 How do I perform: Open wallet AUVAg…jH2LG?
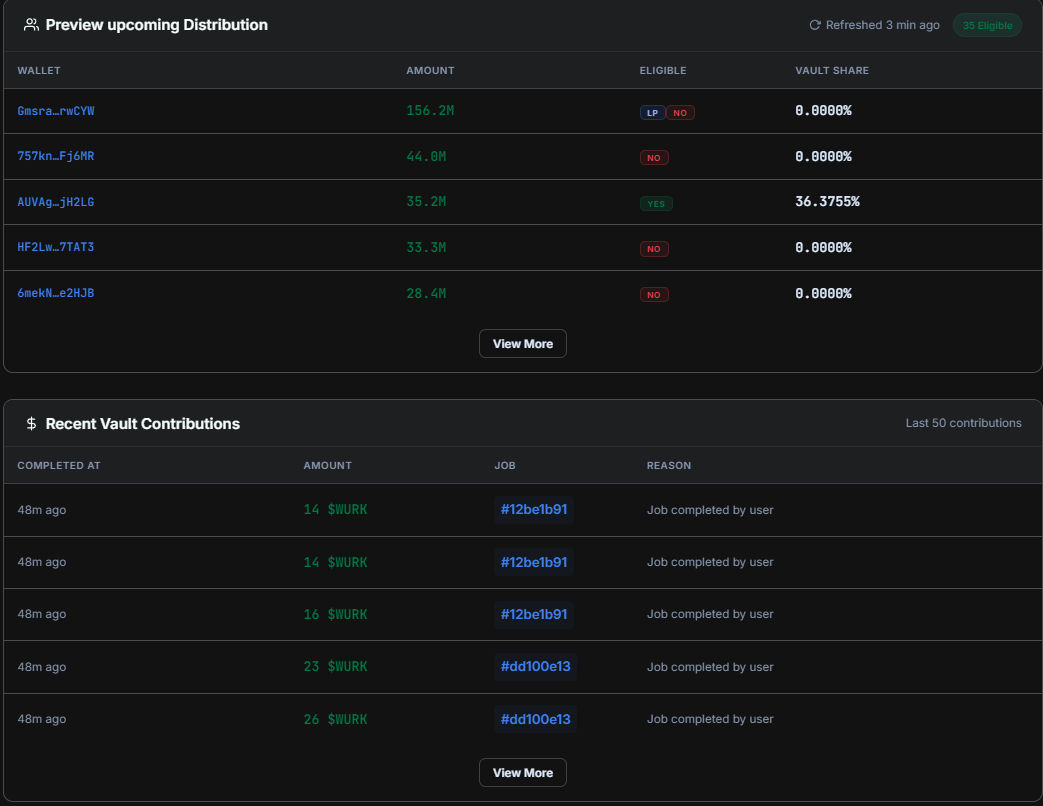56,202
